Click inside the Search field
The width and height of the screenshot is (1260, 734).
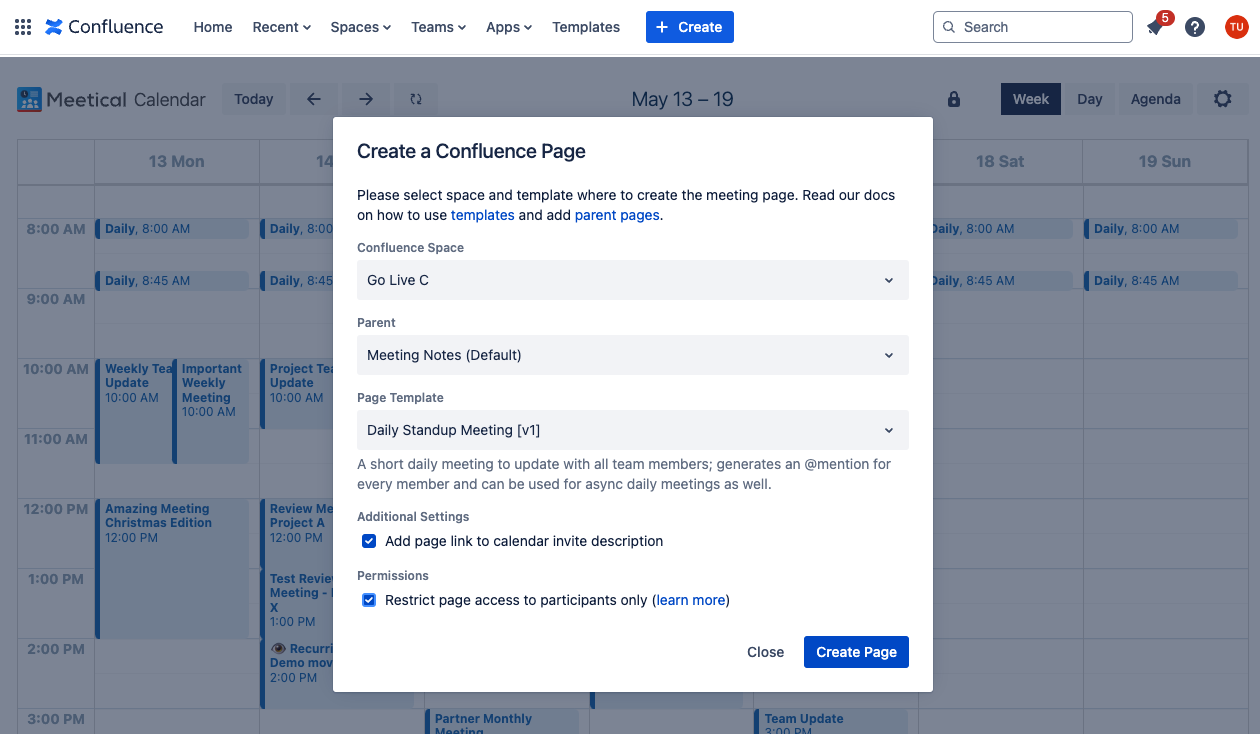tap(1032, 27)
